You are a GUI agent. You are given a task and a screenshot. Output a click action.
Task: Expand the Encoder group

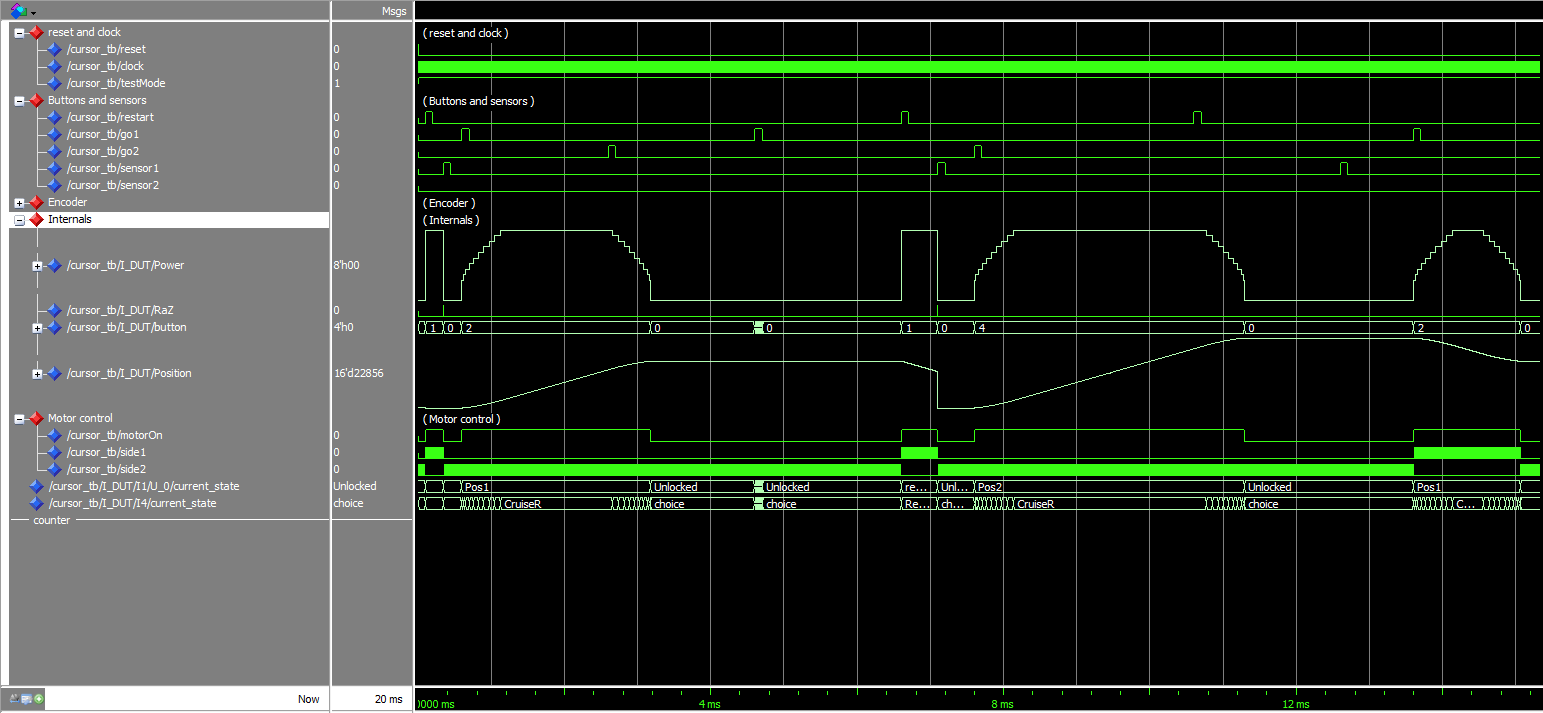tap(20, 203)
